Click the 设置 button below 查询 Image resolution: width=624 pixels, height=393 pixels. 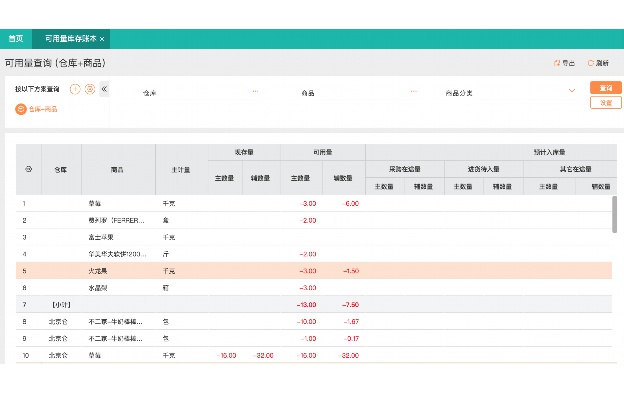tap(606, 103)
